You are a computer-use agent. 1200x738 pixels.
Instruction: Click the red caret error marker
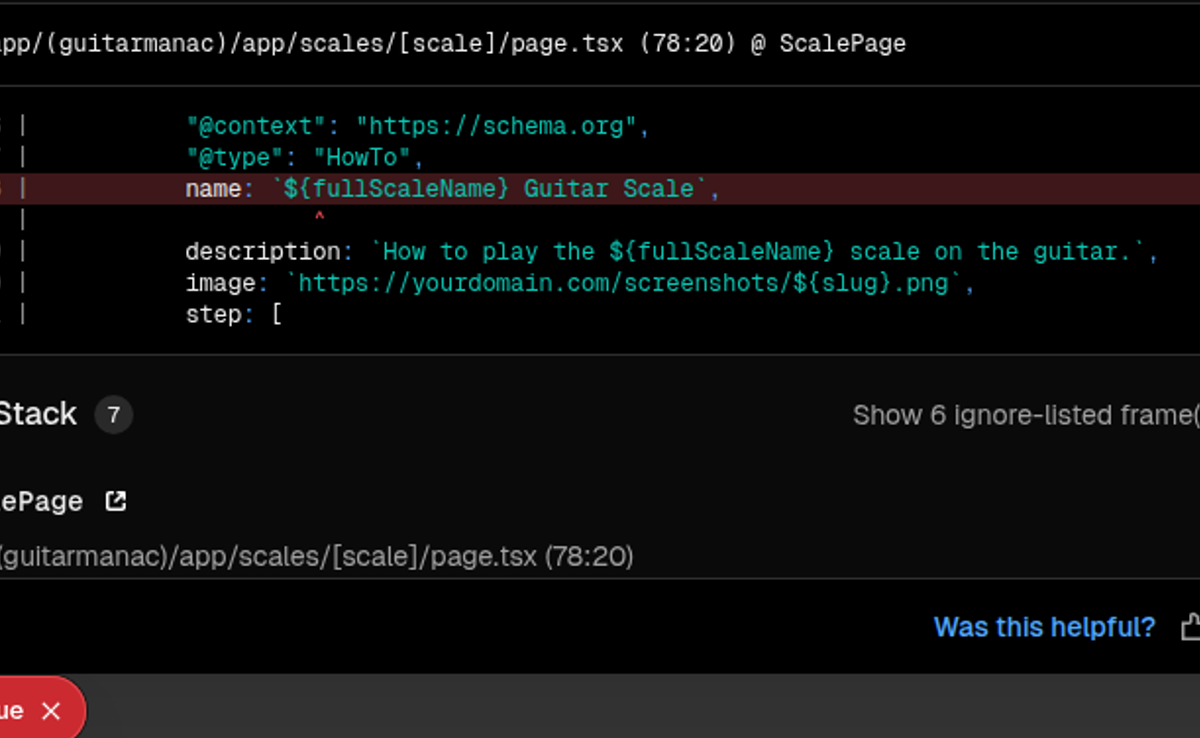319,216
